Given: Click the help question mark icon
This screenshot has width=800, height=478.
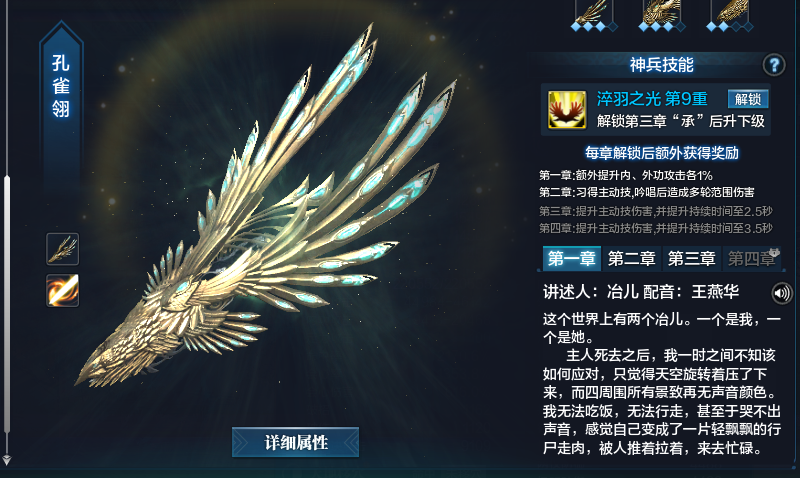Looking at the screenshot, I should click(773, 65).
